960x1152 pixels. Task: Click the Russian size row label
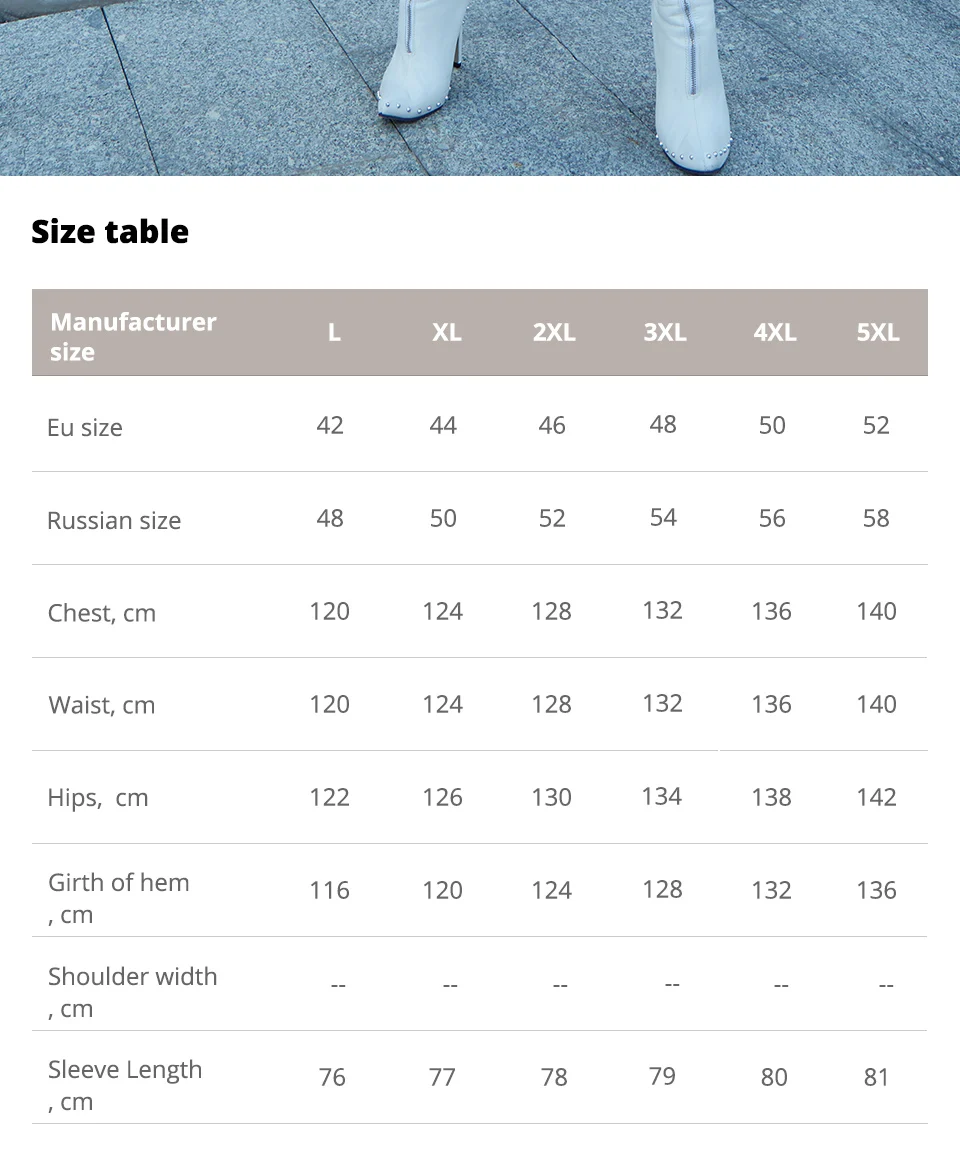114,520
